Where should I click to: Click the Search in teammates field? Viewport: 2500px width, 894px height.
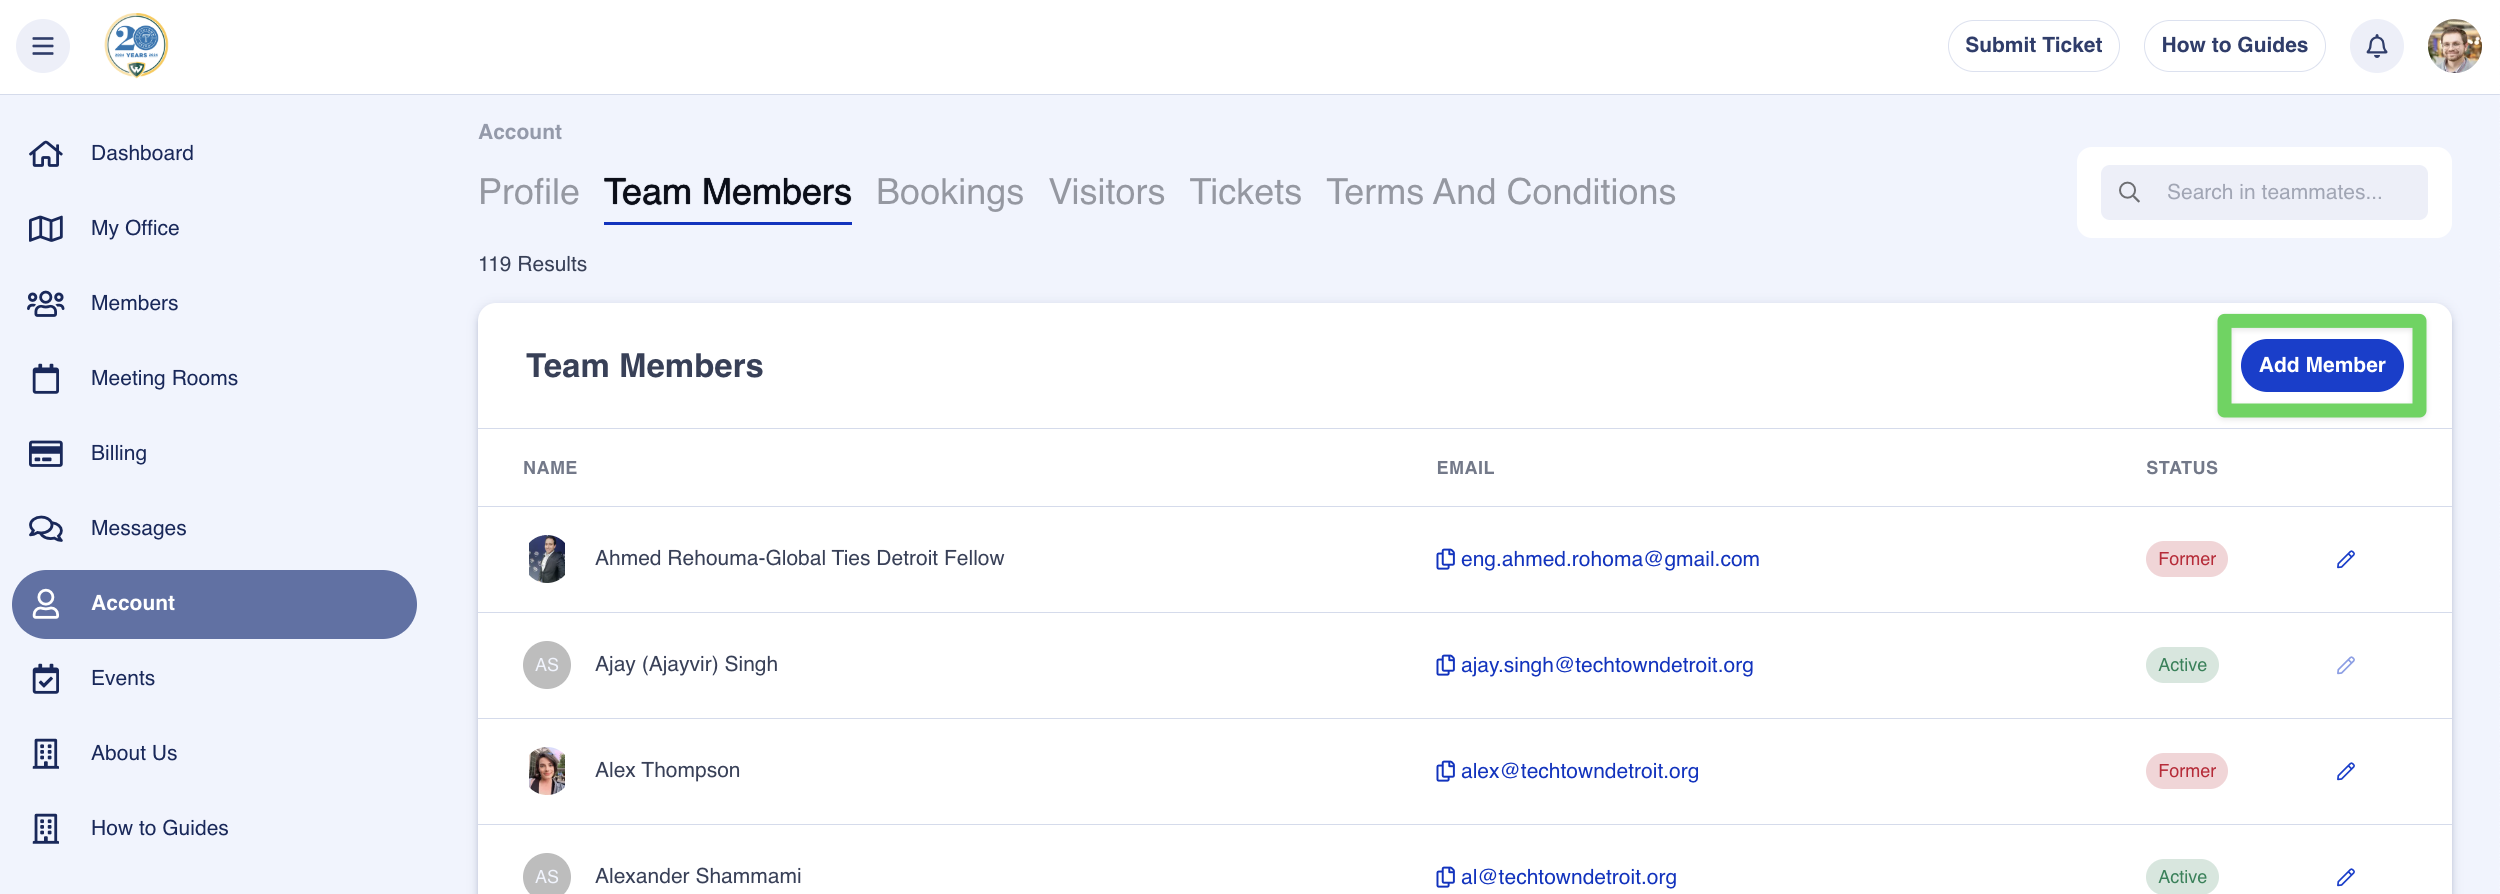[x=2273, y=192]
